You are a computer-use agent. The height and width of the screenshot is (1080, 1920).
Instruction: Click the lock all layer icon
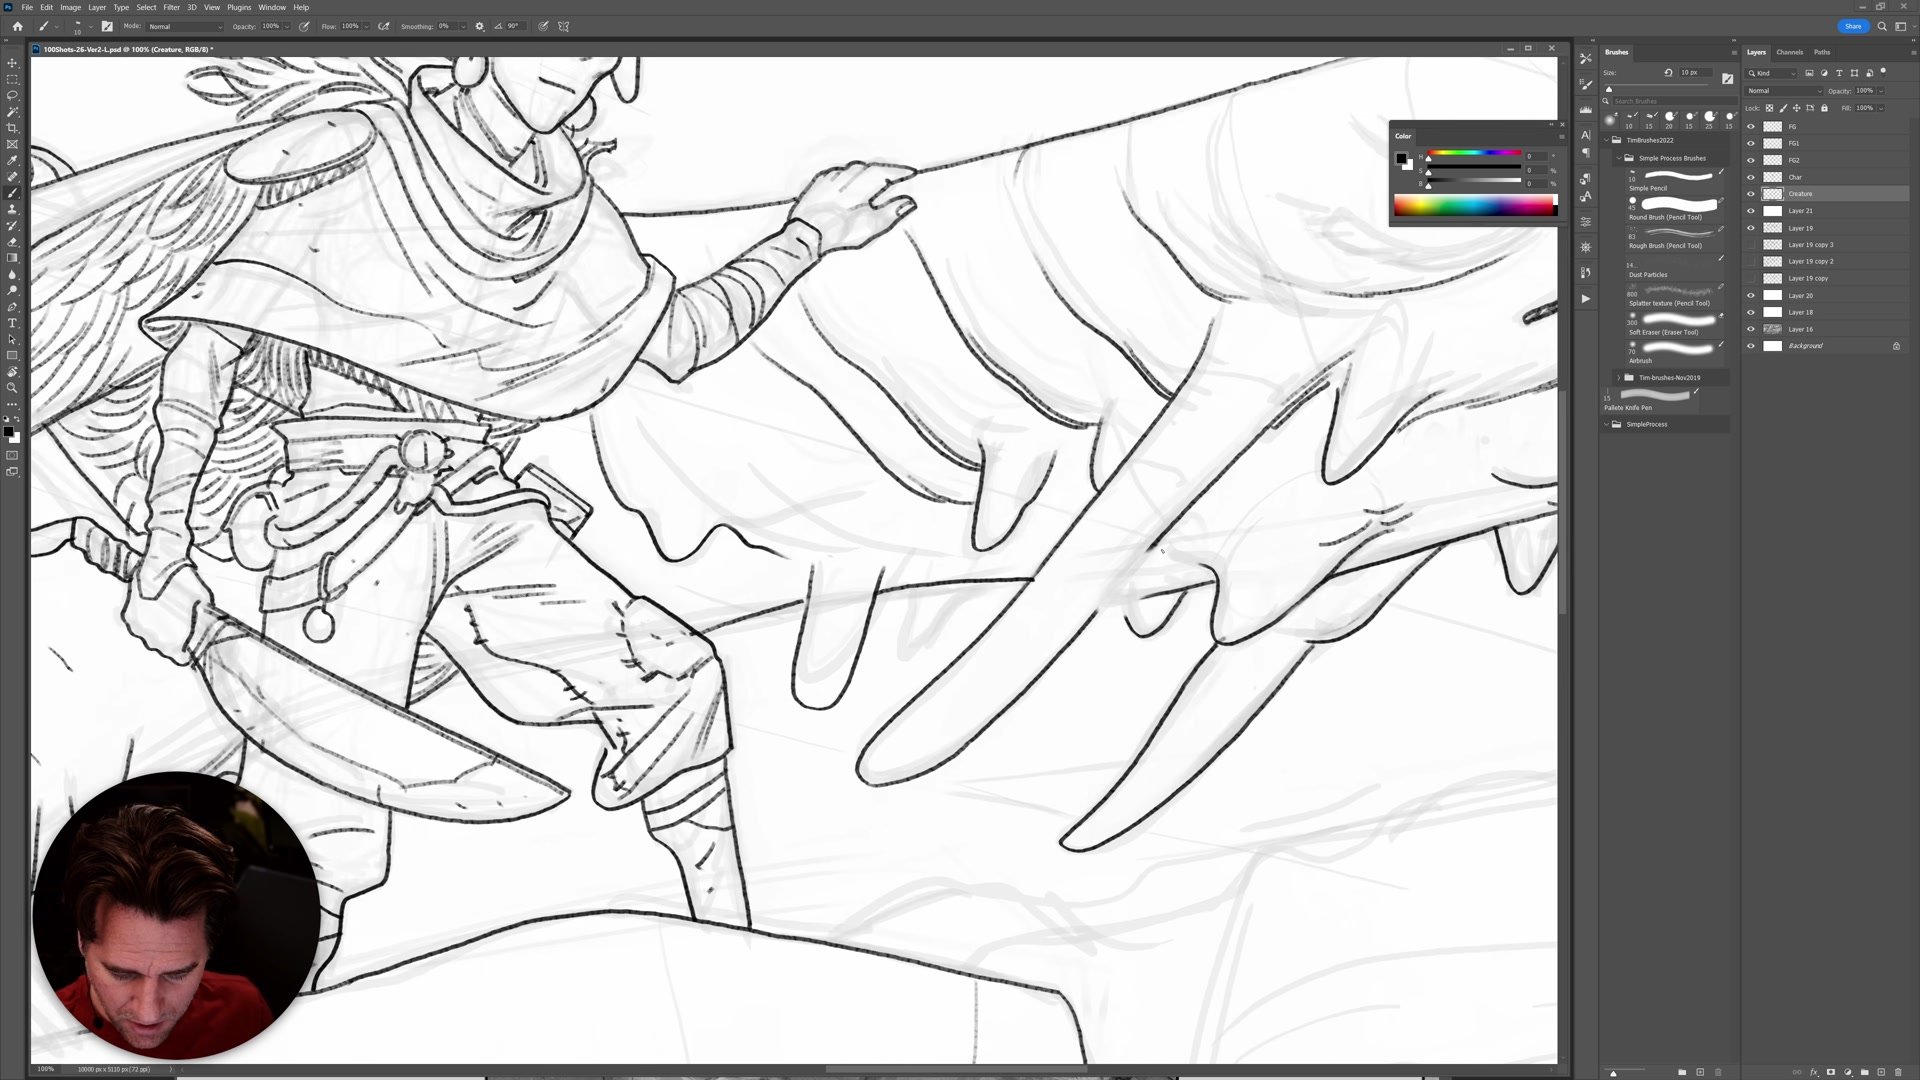pyautogui.click(x=1824, y=108)
